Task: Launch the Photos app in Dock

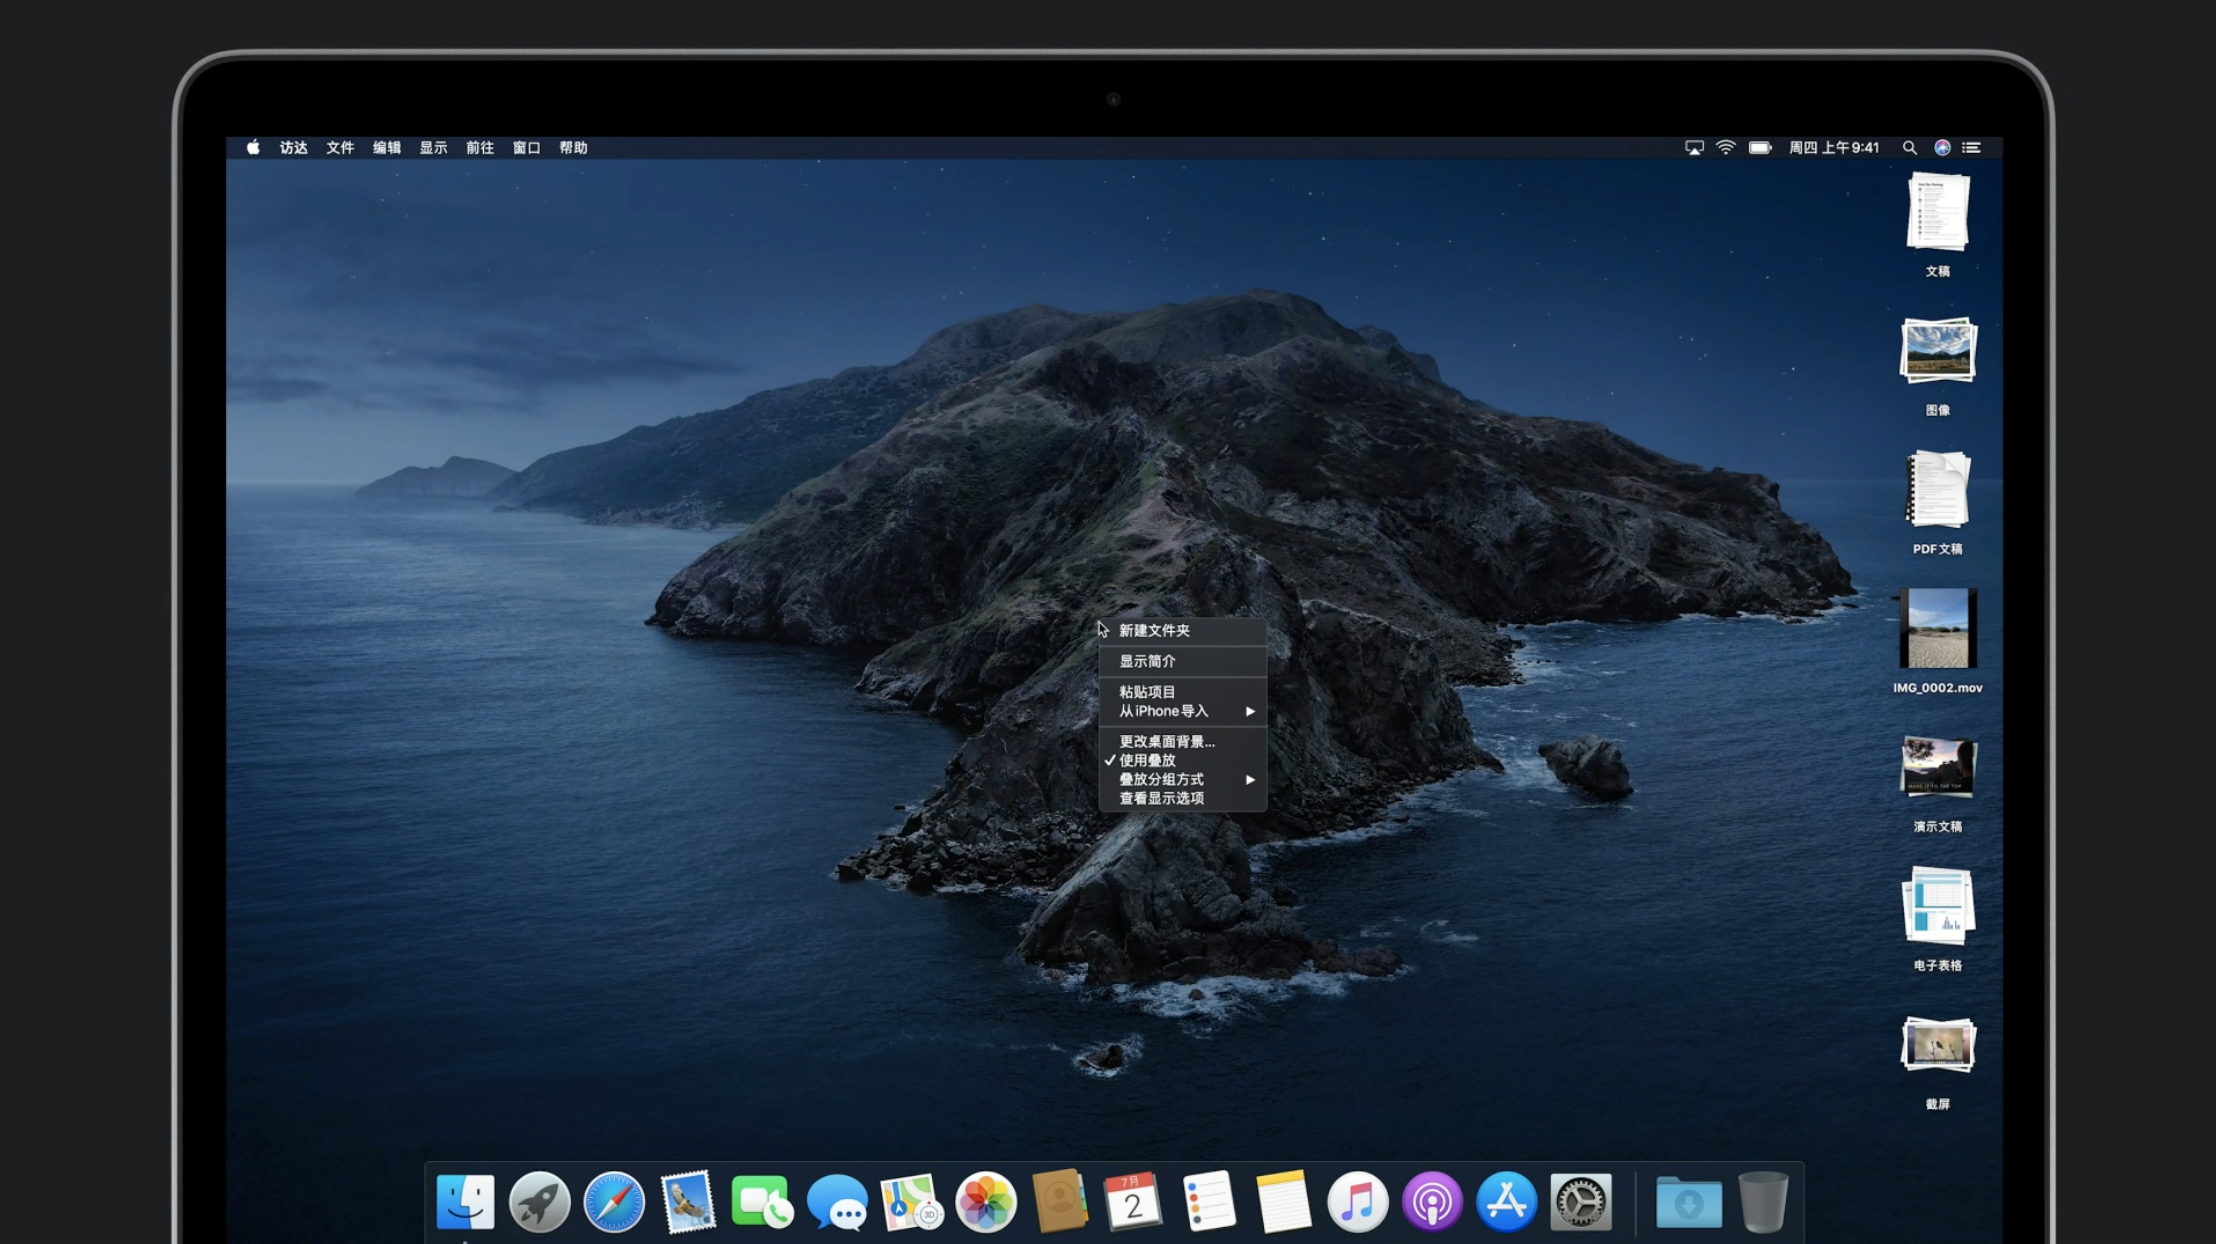Action: pyautogui.click(x=986, y=1201)
